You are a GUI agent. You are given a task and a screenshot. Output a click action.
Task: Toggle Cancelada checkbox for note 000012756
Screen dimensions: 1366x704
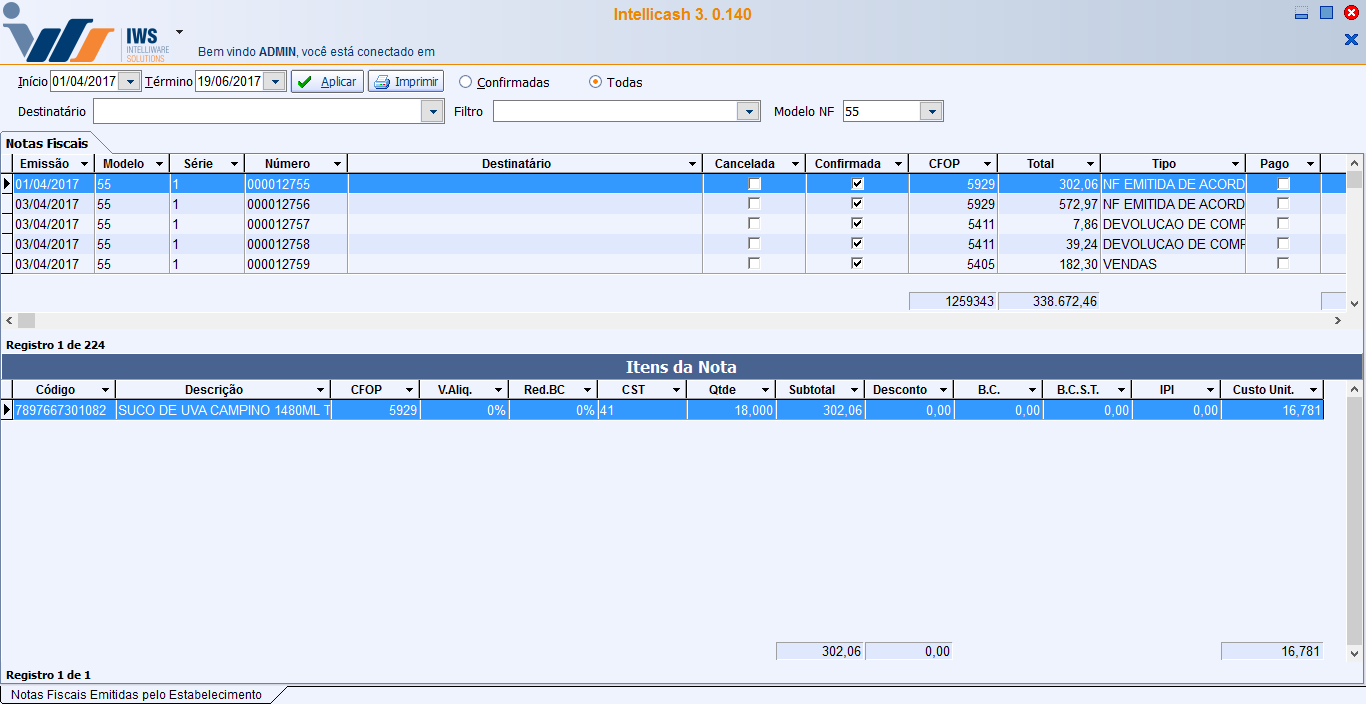click(x=755, y=204)
